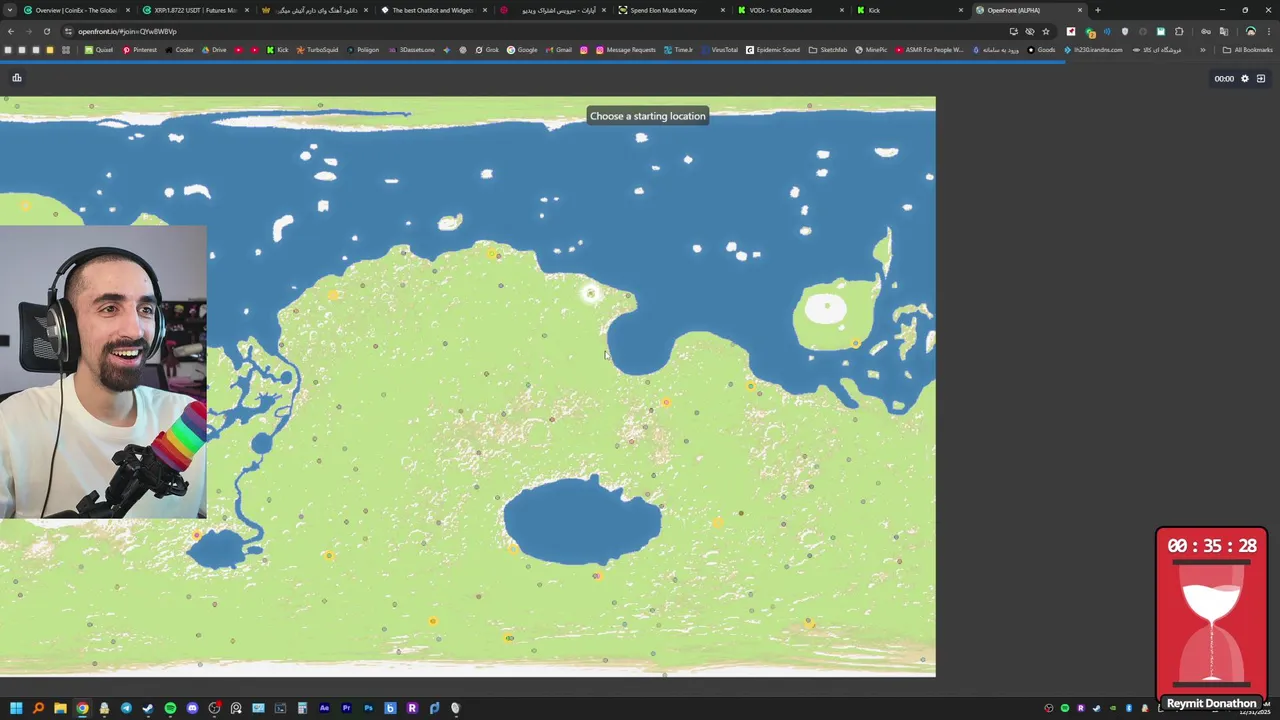Open the Poliigon bookmark
Screen dimensions: 1280x720
[x=364, y=49]
